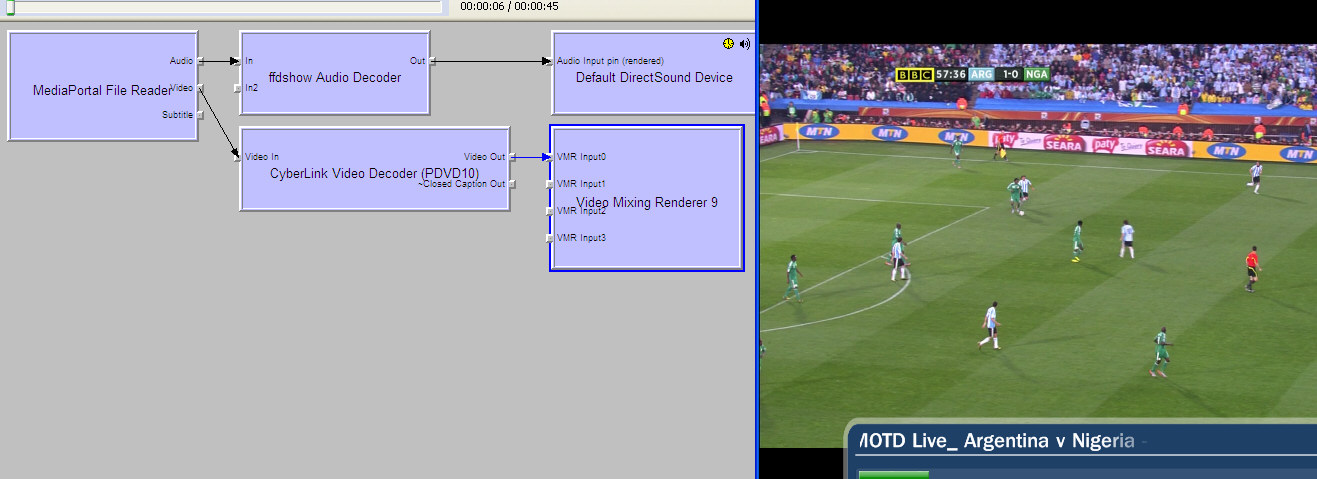
Task: Click the Audio Input pin (rendered)
Action: [x=549, y=61]
